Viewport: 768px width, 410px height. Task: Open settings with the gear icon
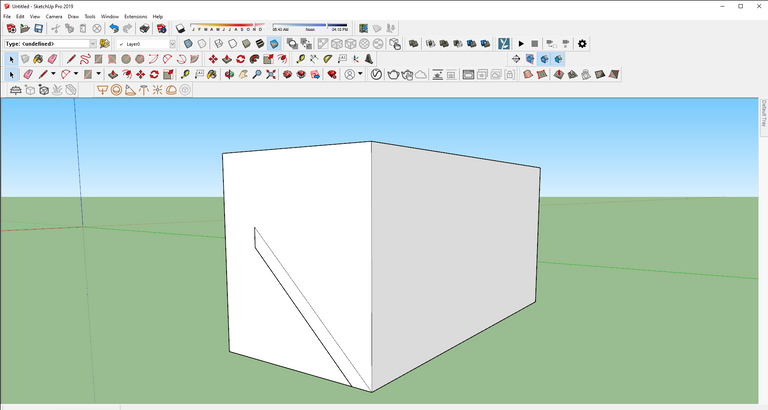[x=583, y=44]
